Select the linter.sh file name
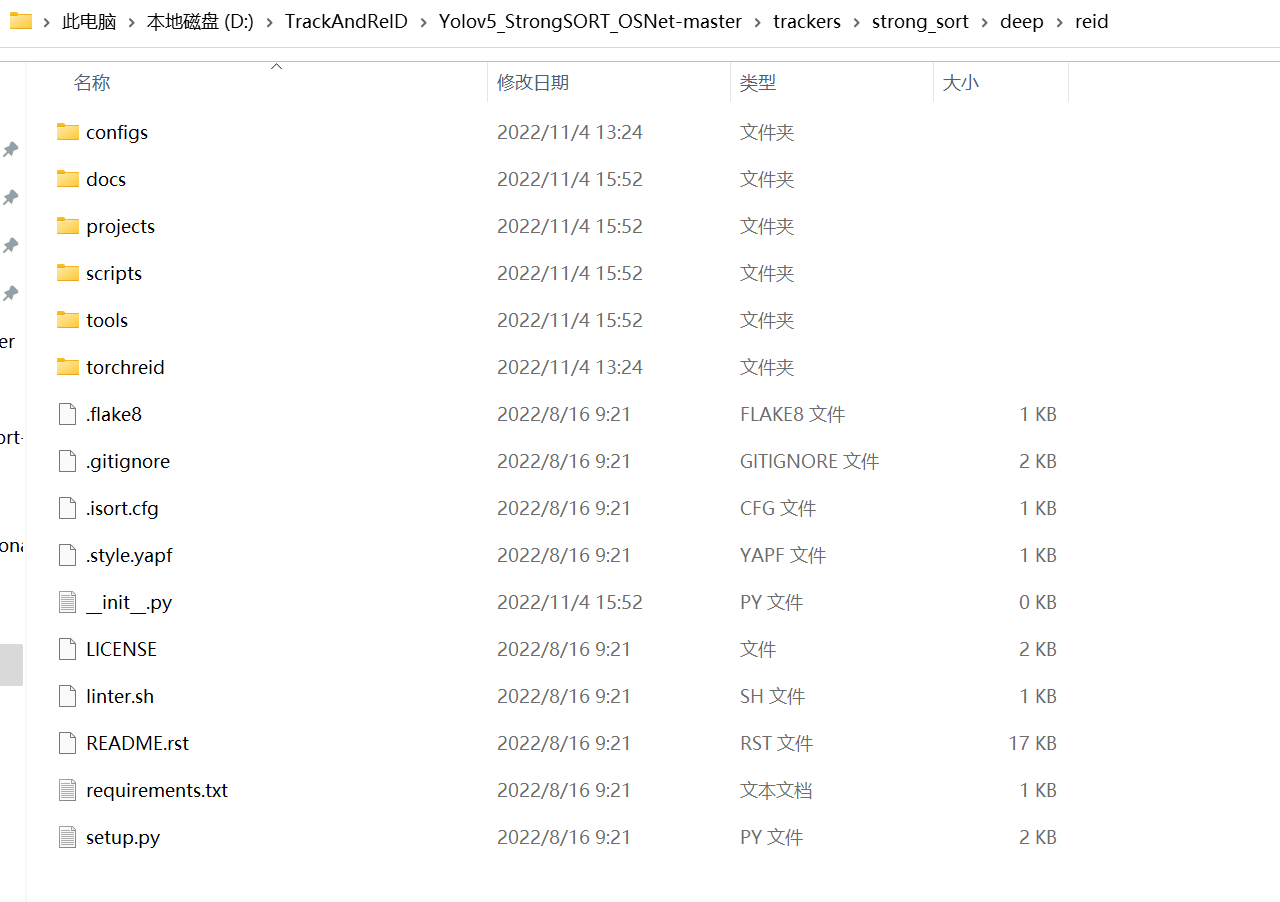The height and width of the screenshot is (902, 1280). pyautogui.click(x=120, y=696)
